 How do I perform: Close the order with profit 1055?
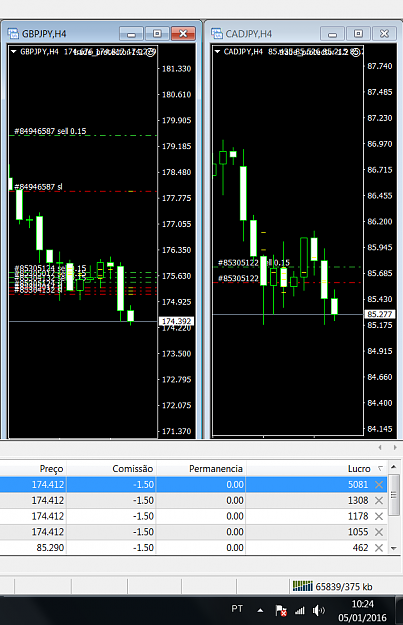coord(379,532)
